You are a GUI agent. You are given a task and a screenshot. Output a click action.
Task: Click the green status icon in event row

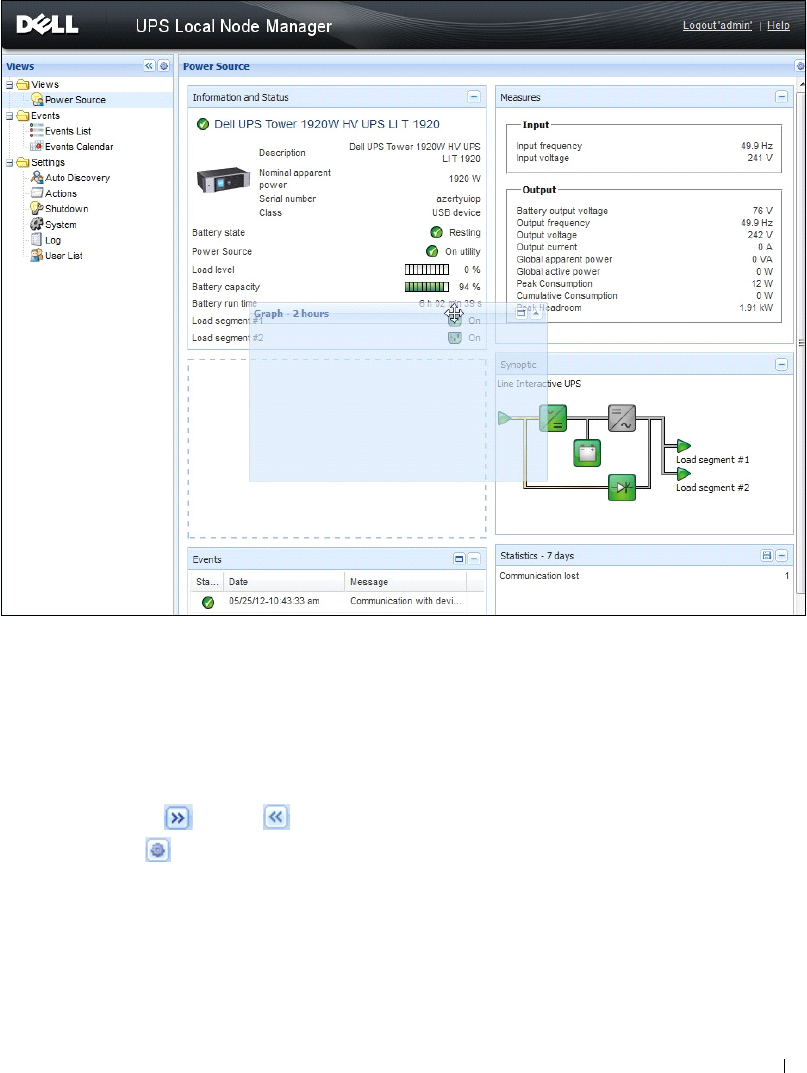(207, 602)
